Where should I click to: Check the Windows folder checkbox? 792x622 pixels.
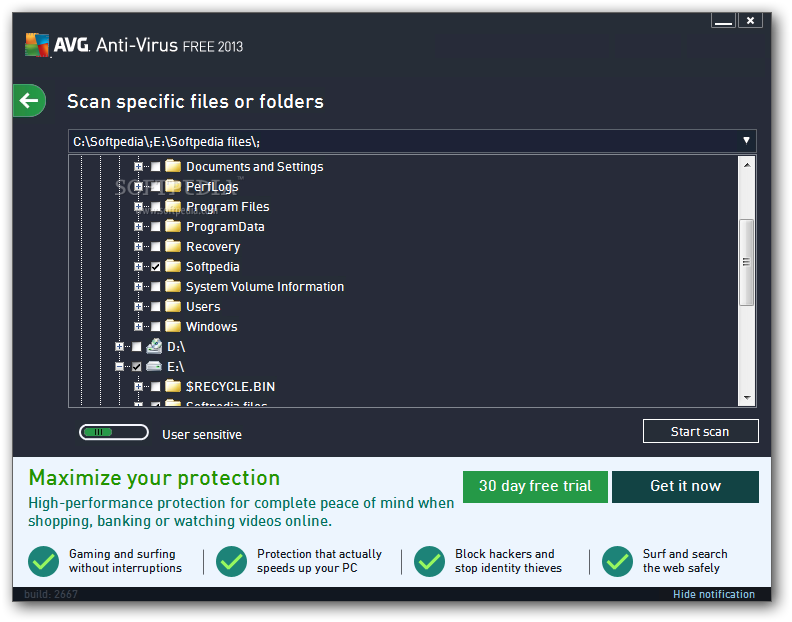(x=156, y=326)
